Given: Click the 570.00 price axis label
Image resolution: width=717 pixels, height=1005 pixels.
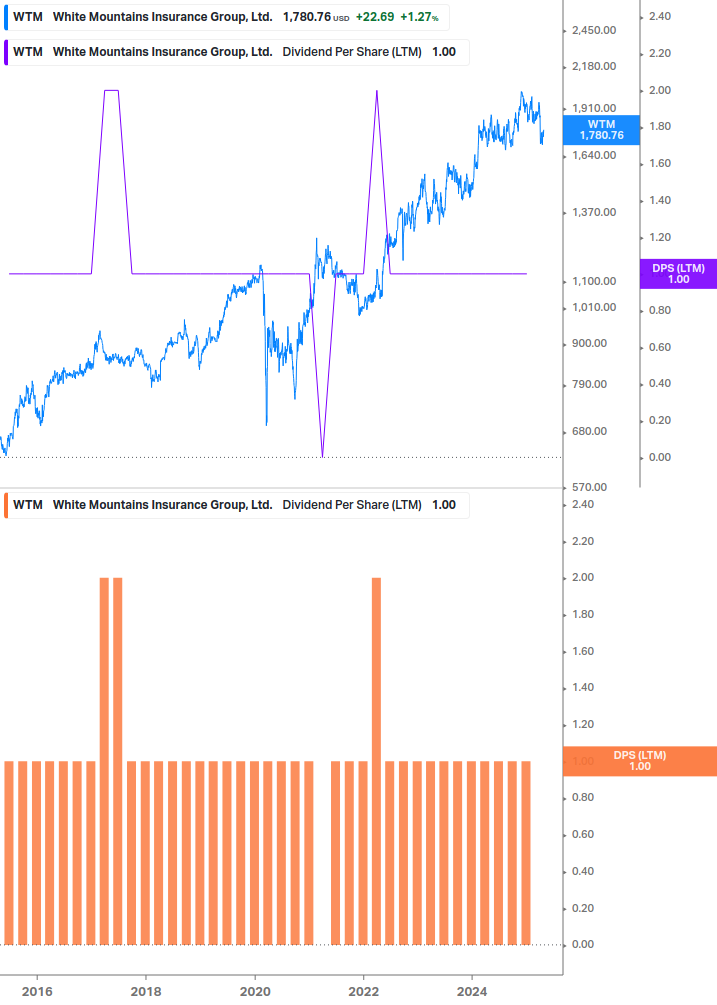Looking at the screenshot, I should pos(589,487).
